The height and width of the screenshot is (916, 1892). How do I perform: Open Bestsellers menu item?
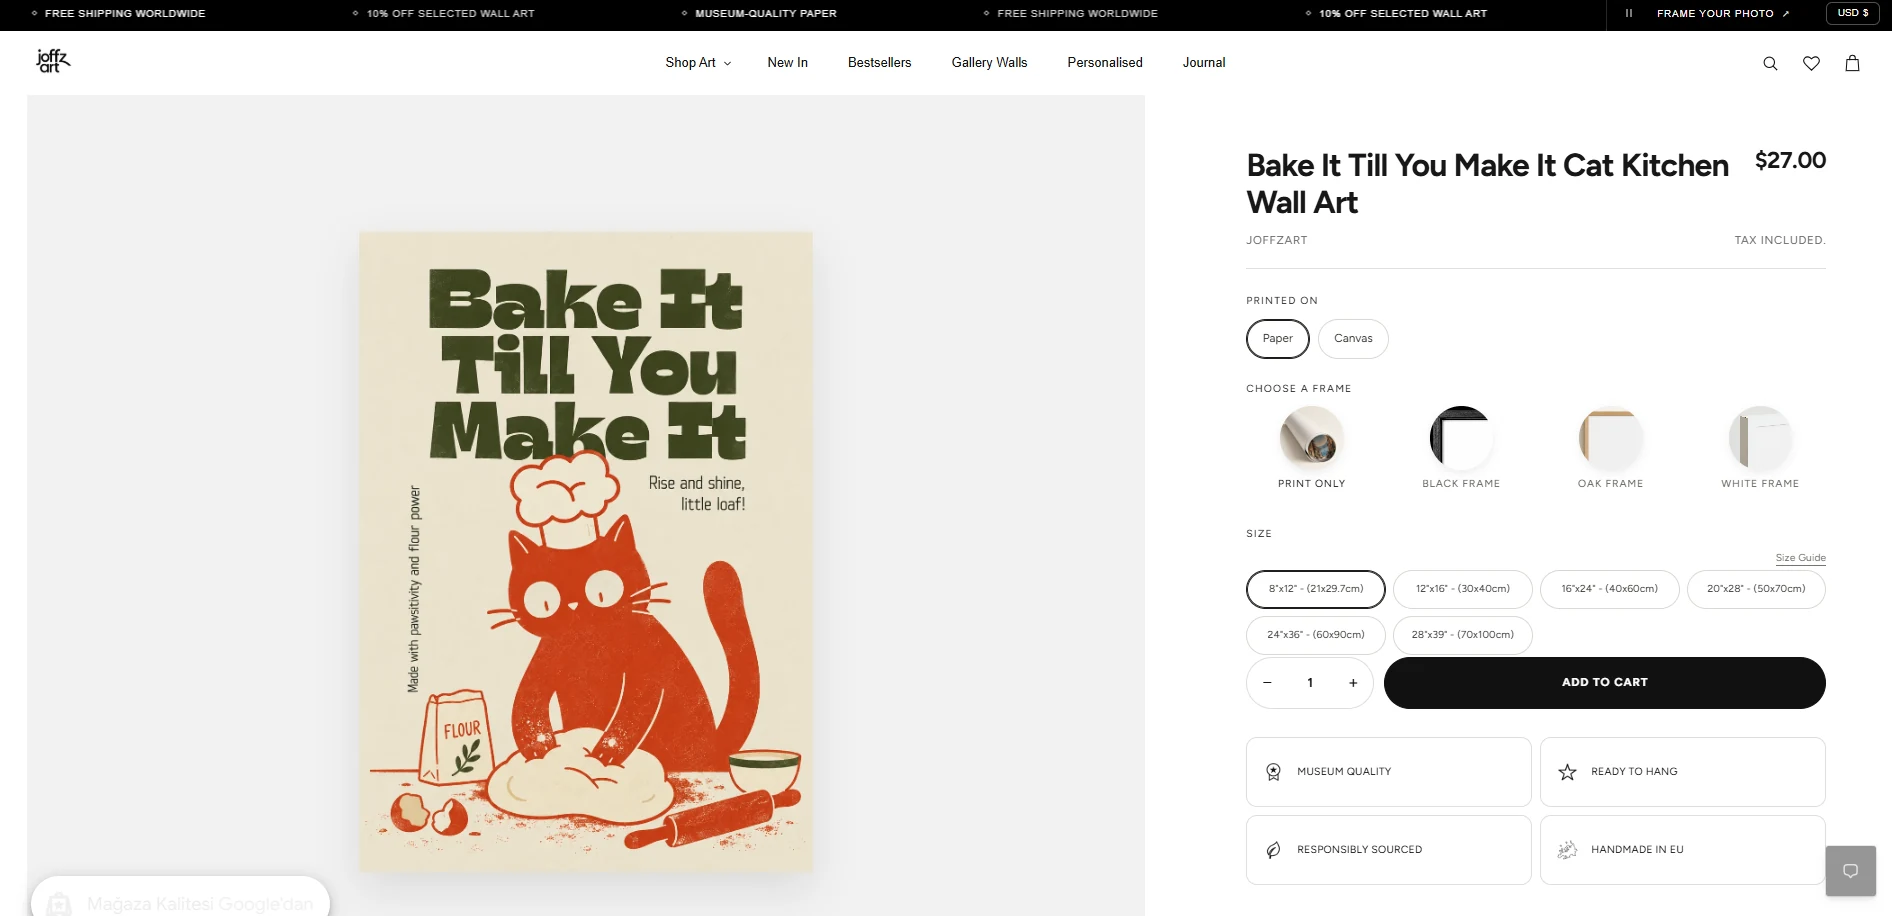[880, 63]
